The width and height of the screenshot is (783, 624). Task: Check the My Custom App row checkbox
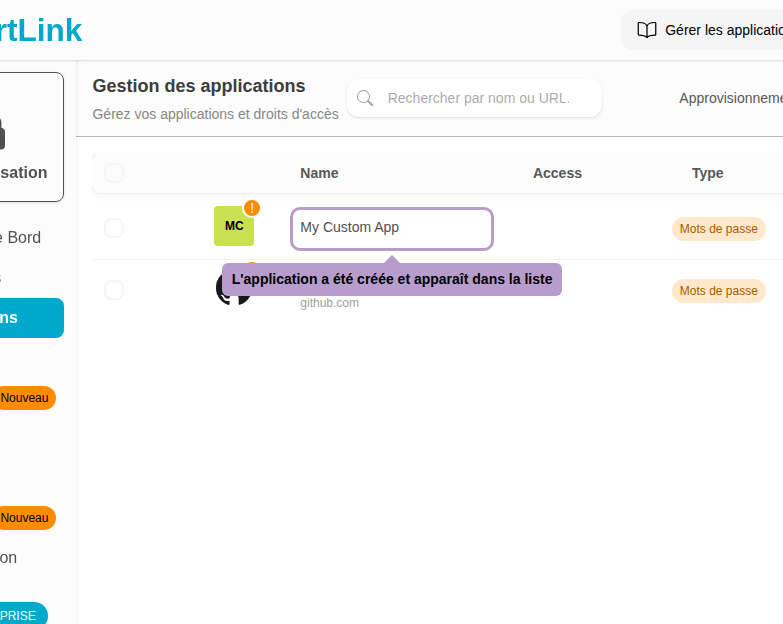(x=114, y=228)
